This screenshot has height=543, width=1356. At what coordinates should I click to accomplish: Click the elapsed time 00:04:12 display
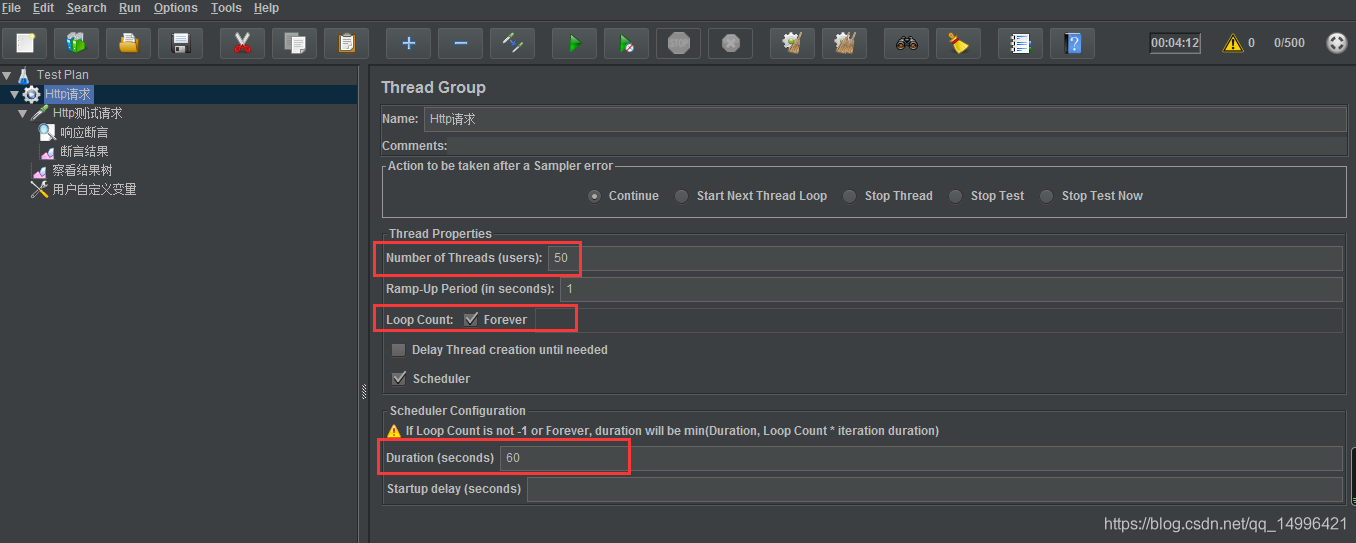(x=1175, y=43)
